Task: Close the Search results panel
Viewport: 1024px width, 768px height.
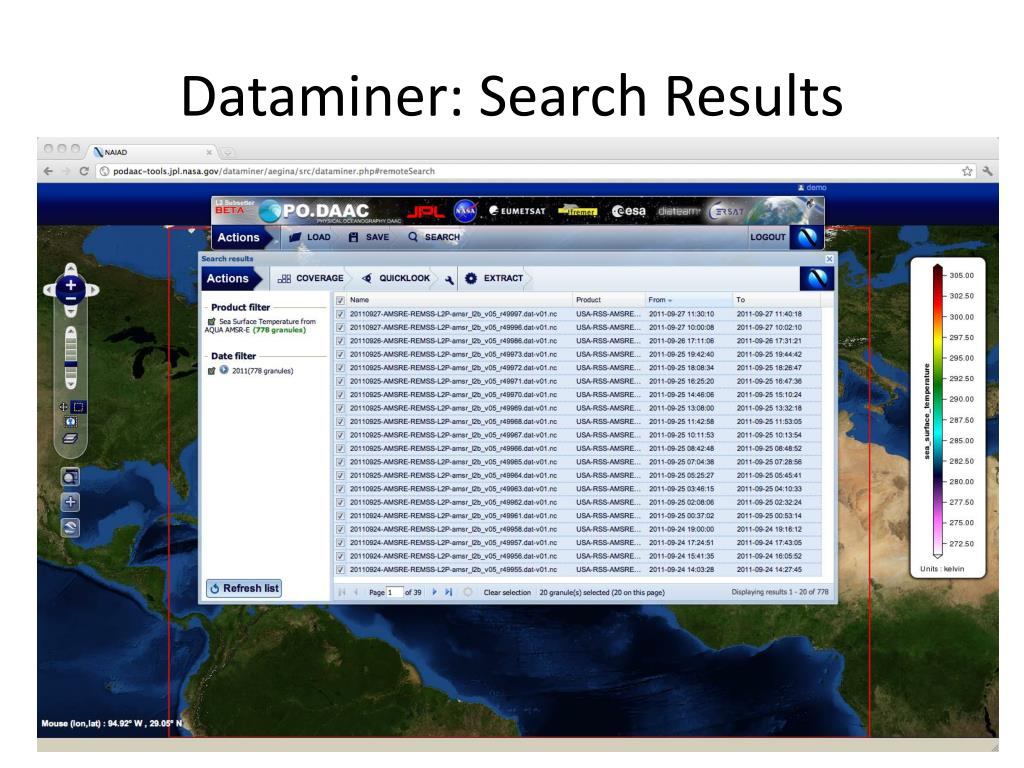Action: [x=829, y=259]
